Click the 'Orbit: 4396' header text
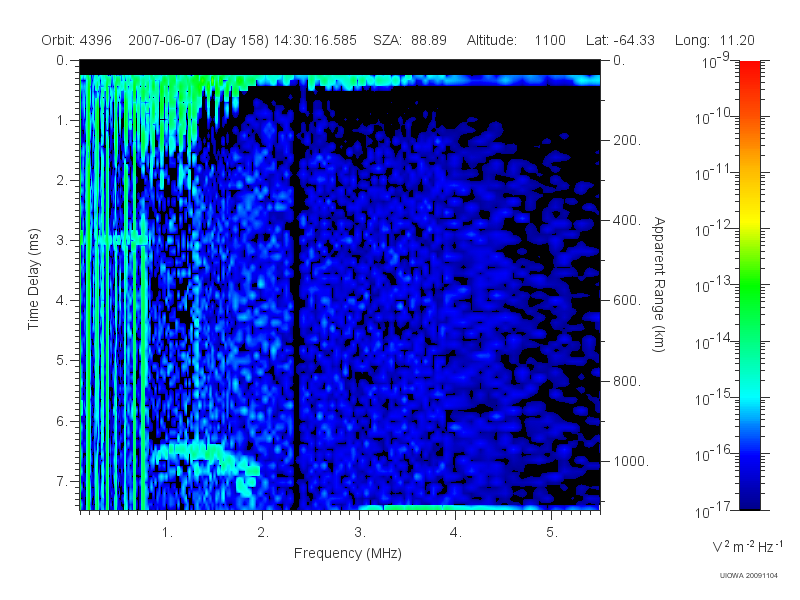The height and width of the screenshot is (600, 800). click(x=77, y=40)
